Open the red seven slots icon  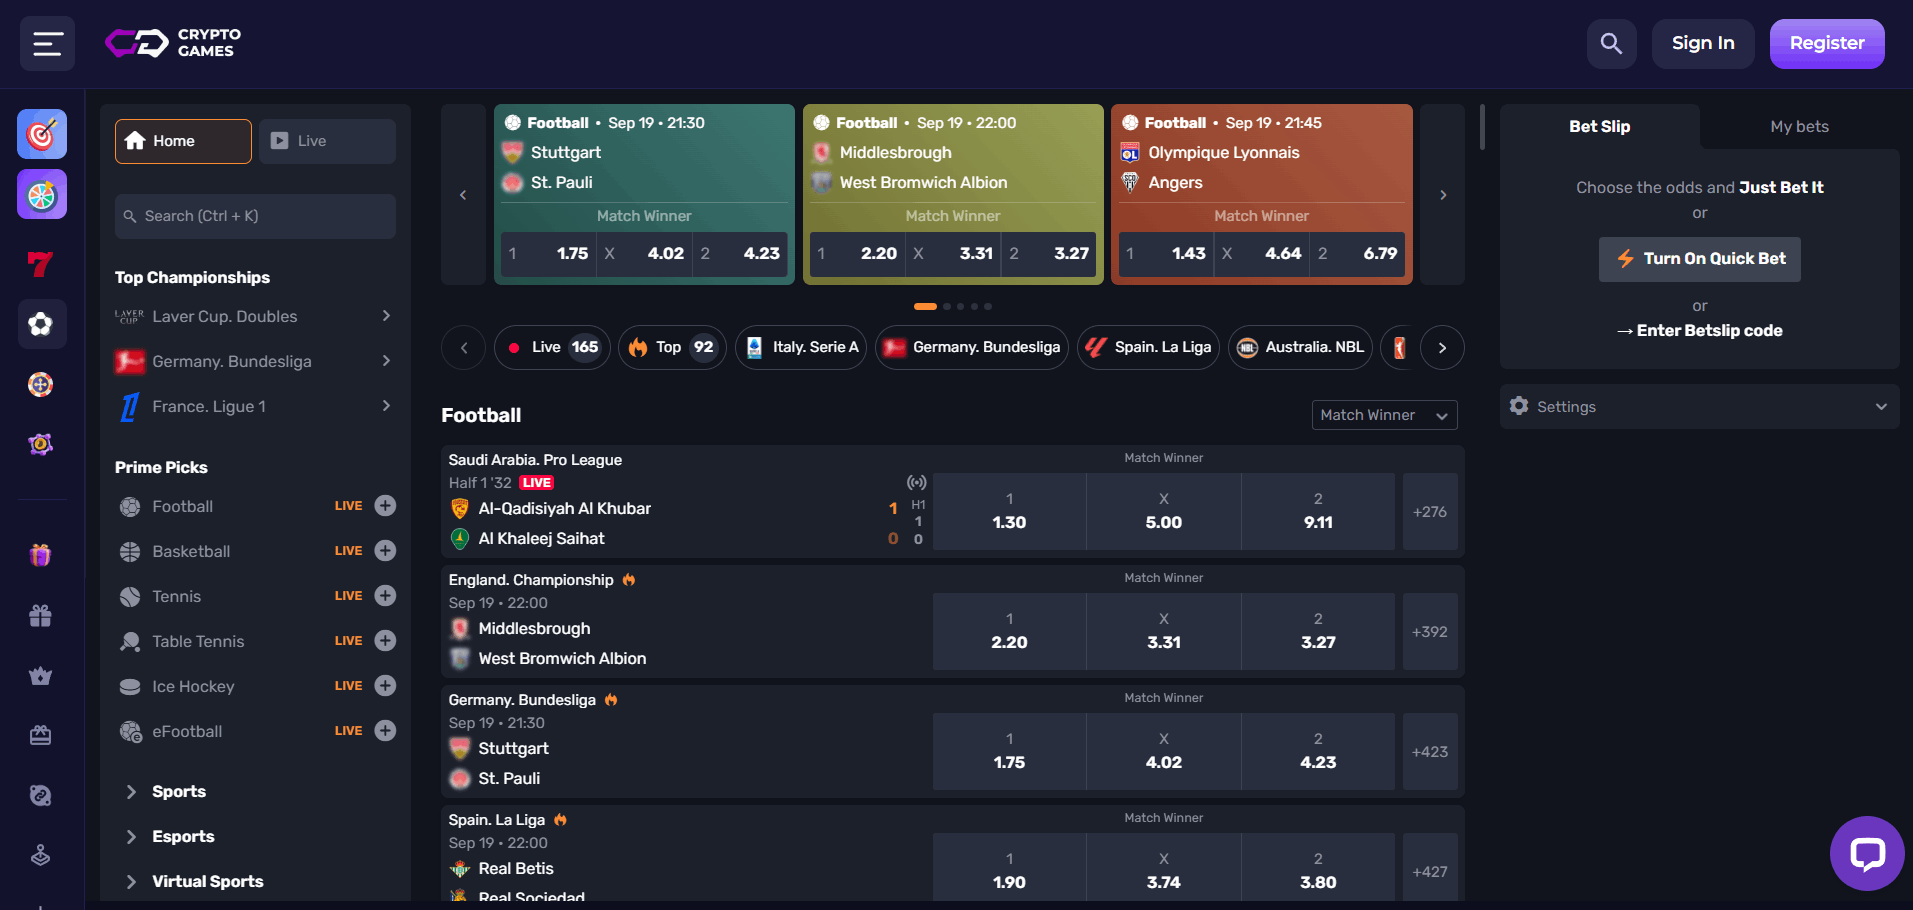click(41, 264)
